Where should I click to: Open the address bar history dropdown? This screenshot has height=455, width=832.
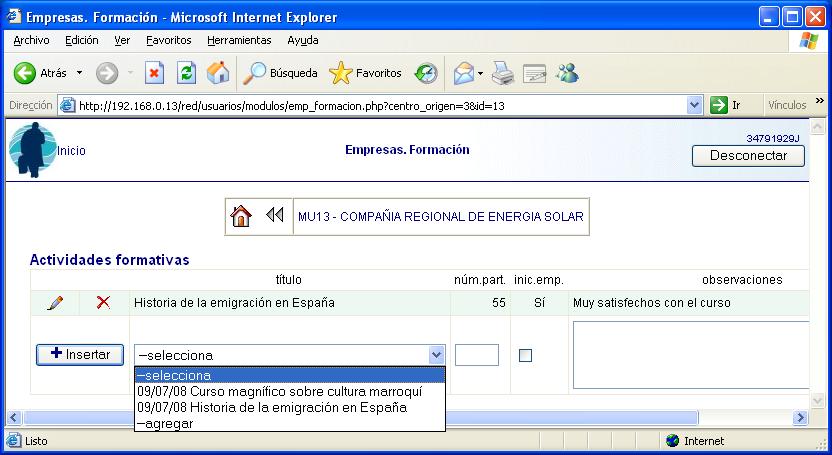695,105
